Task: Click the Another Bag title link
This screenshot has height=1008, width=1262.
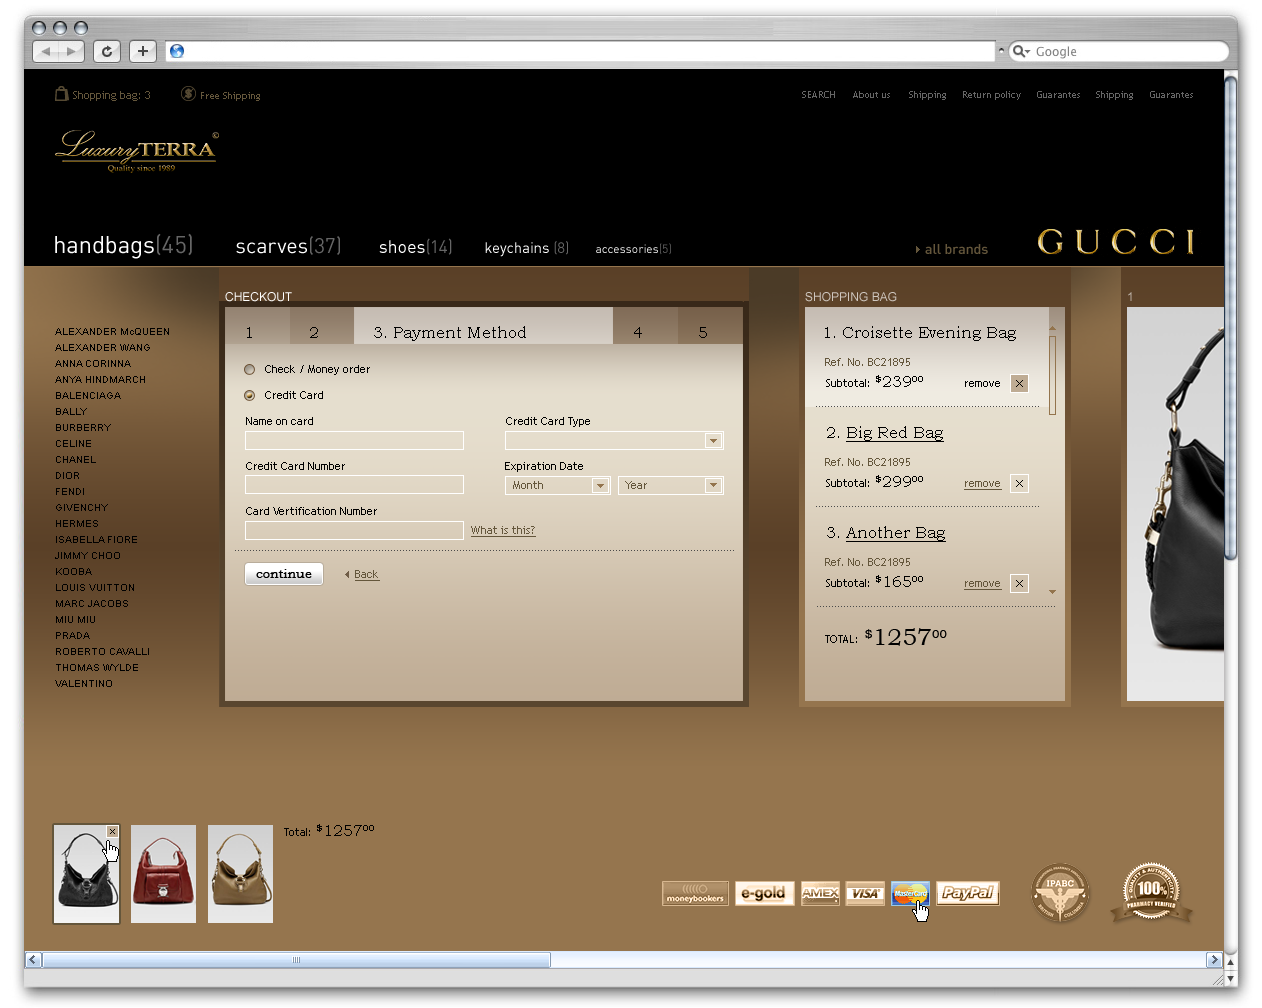Action: click(896, 532)
